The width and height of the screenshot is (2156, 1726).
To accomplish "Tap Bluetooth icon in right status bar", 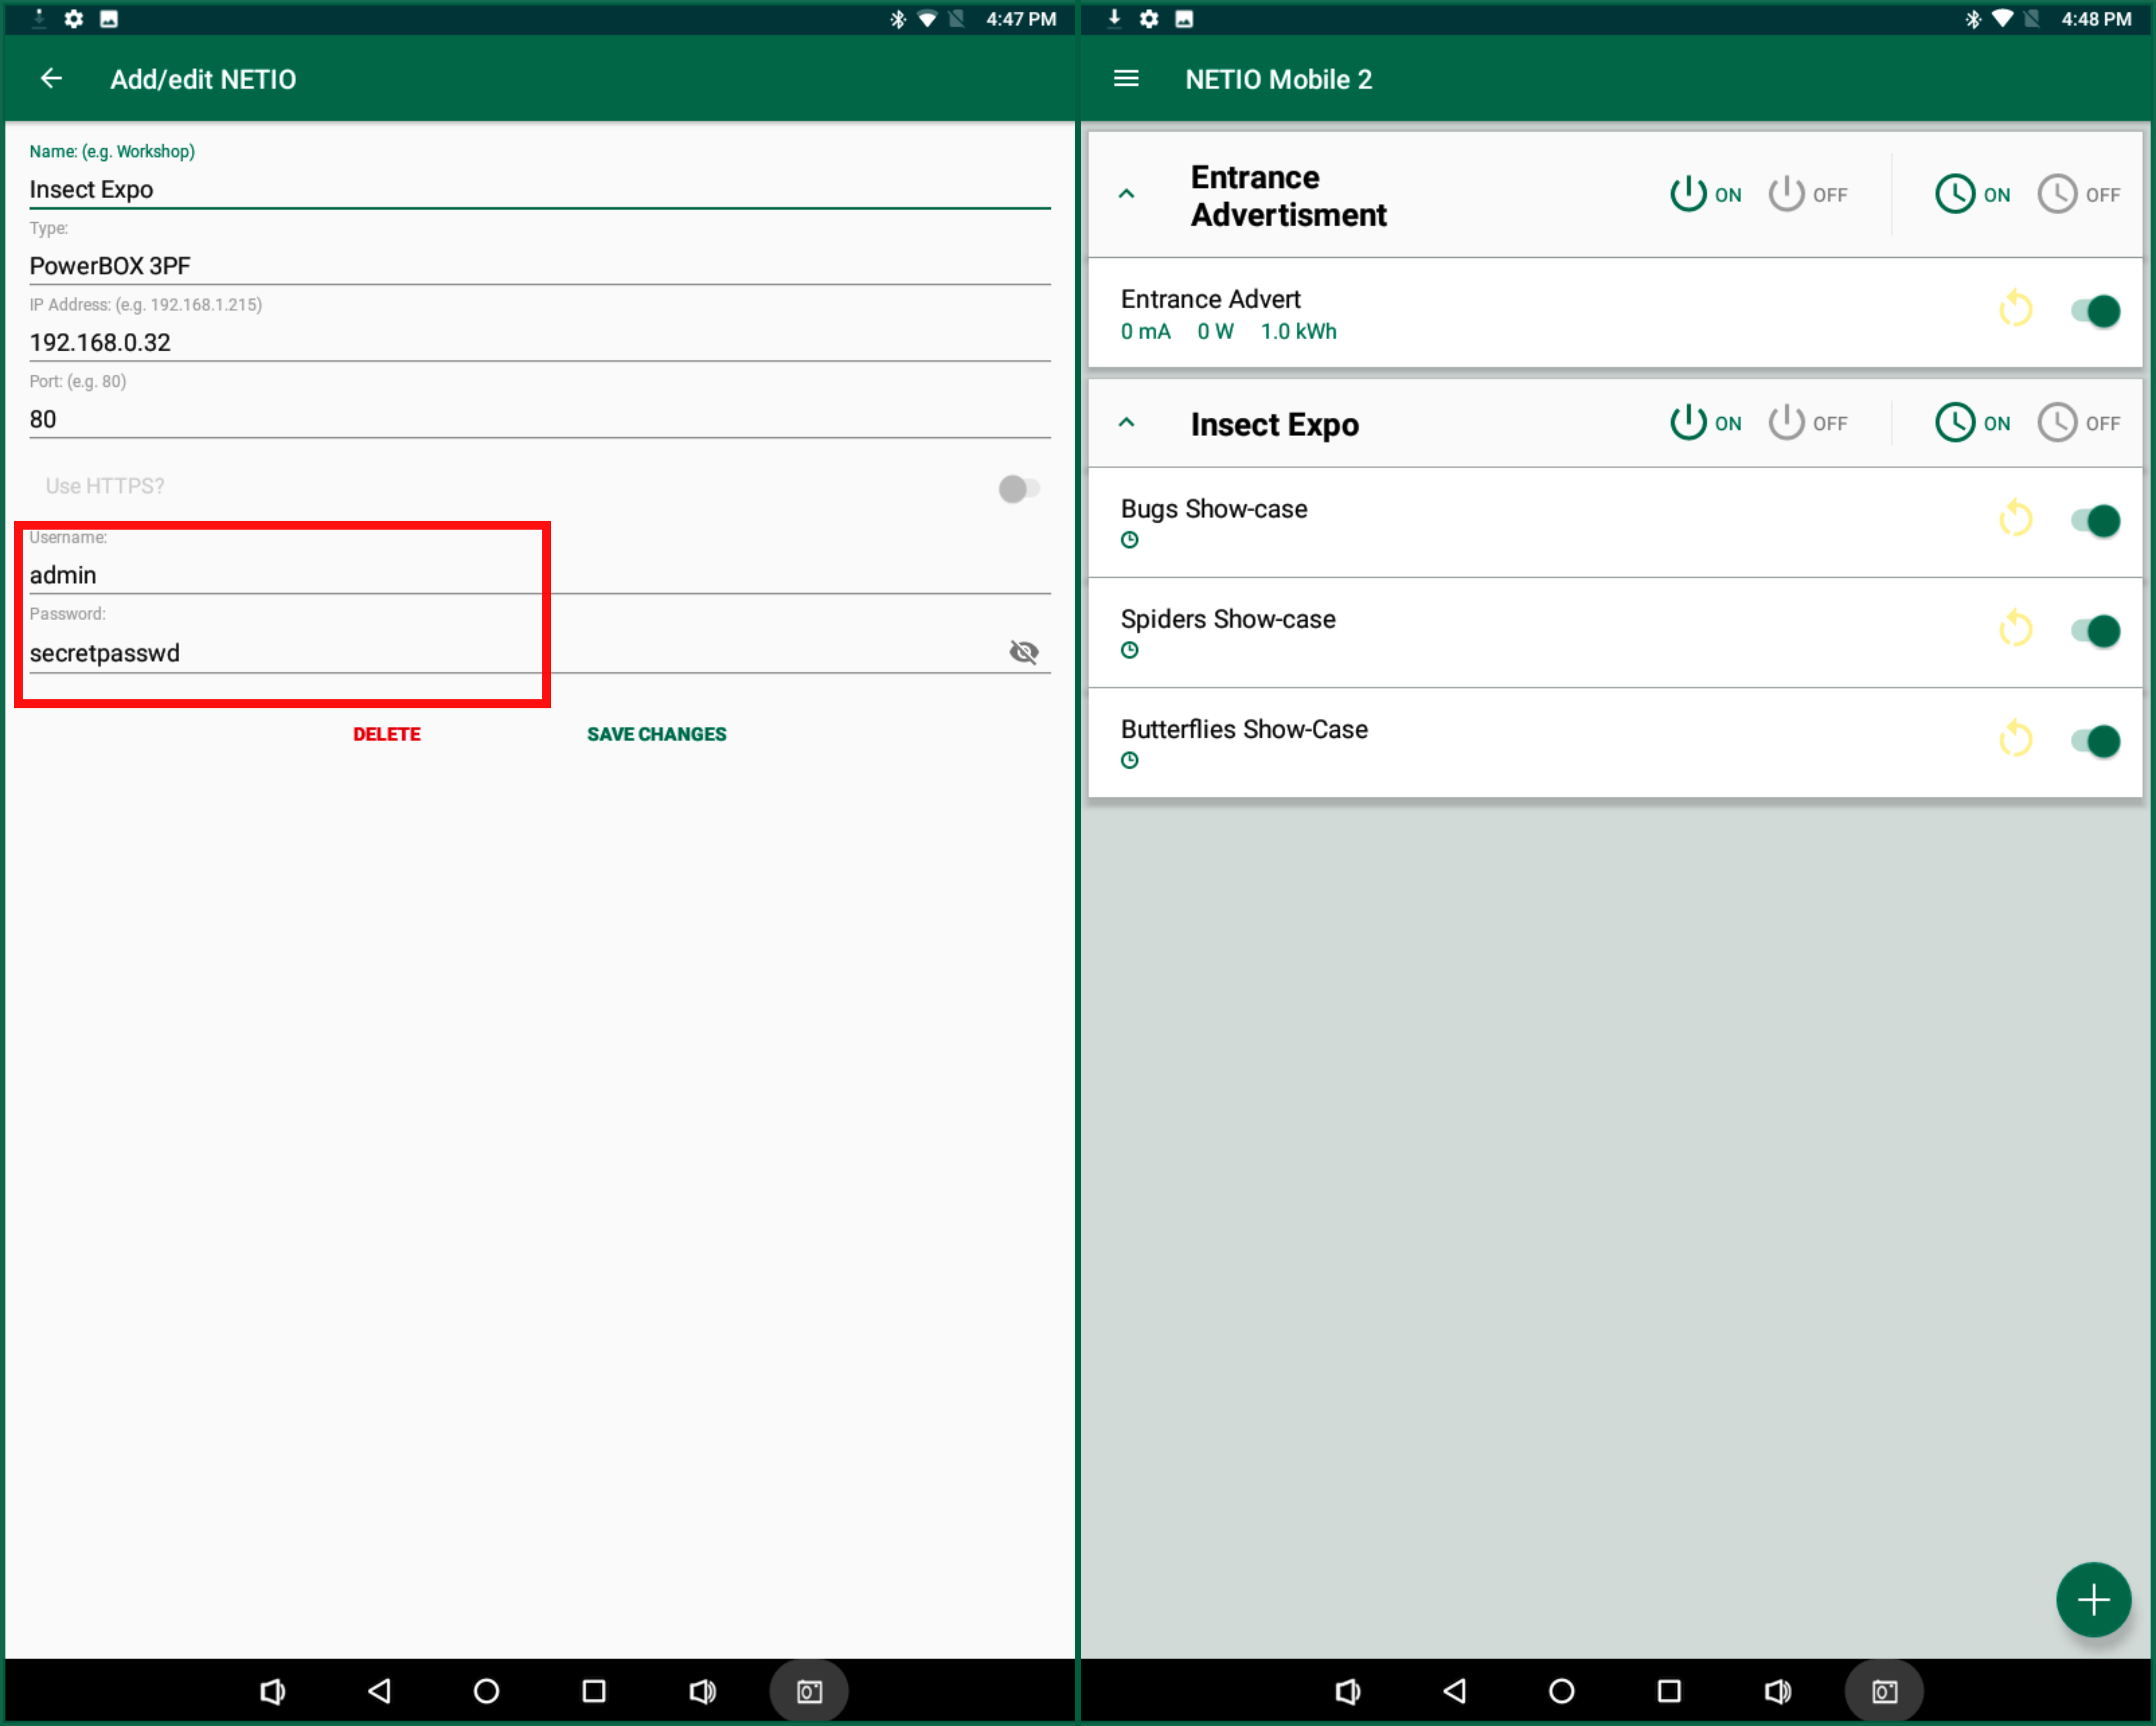I will tap(1973, 18).
